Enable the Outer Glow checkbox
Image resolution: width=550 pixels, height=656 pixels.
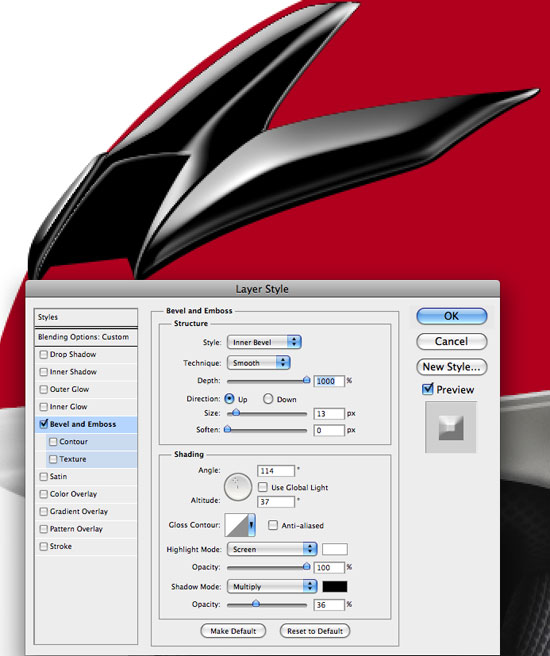click(43, 390)
